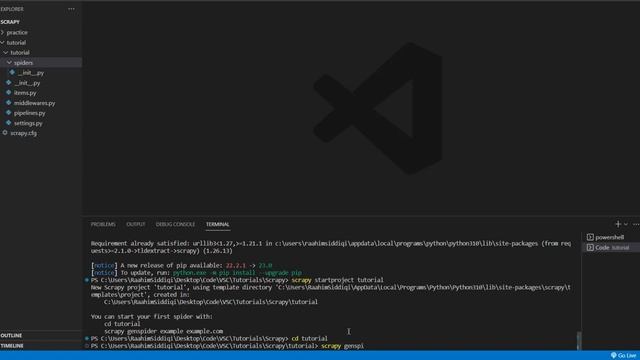Image resolution: width=640 pixels, height=360 pixels.
Task: Open settings.py file
Action: (x=28, y=123)
